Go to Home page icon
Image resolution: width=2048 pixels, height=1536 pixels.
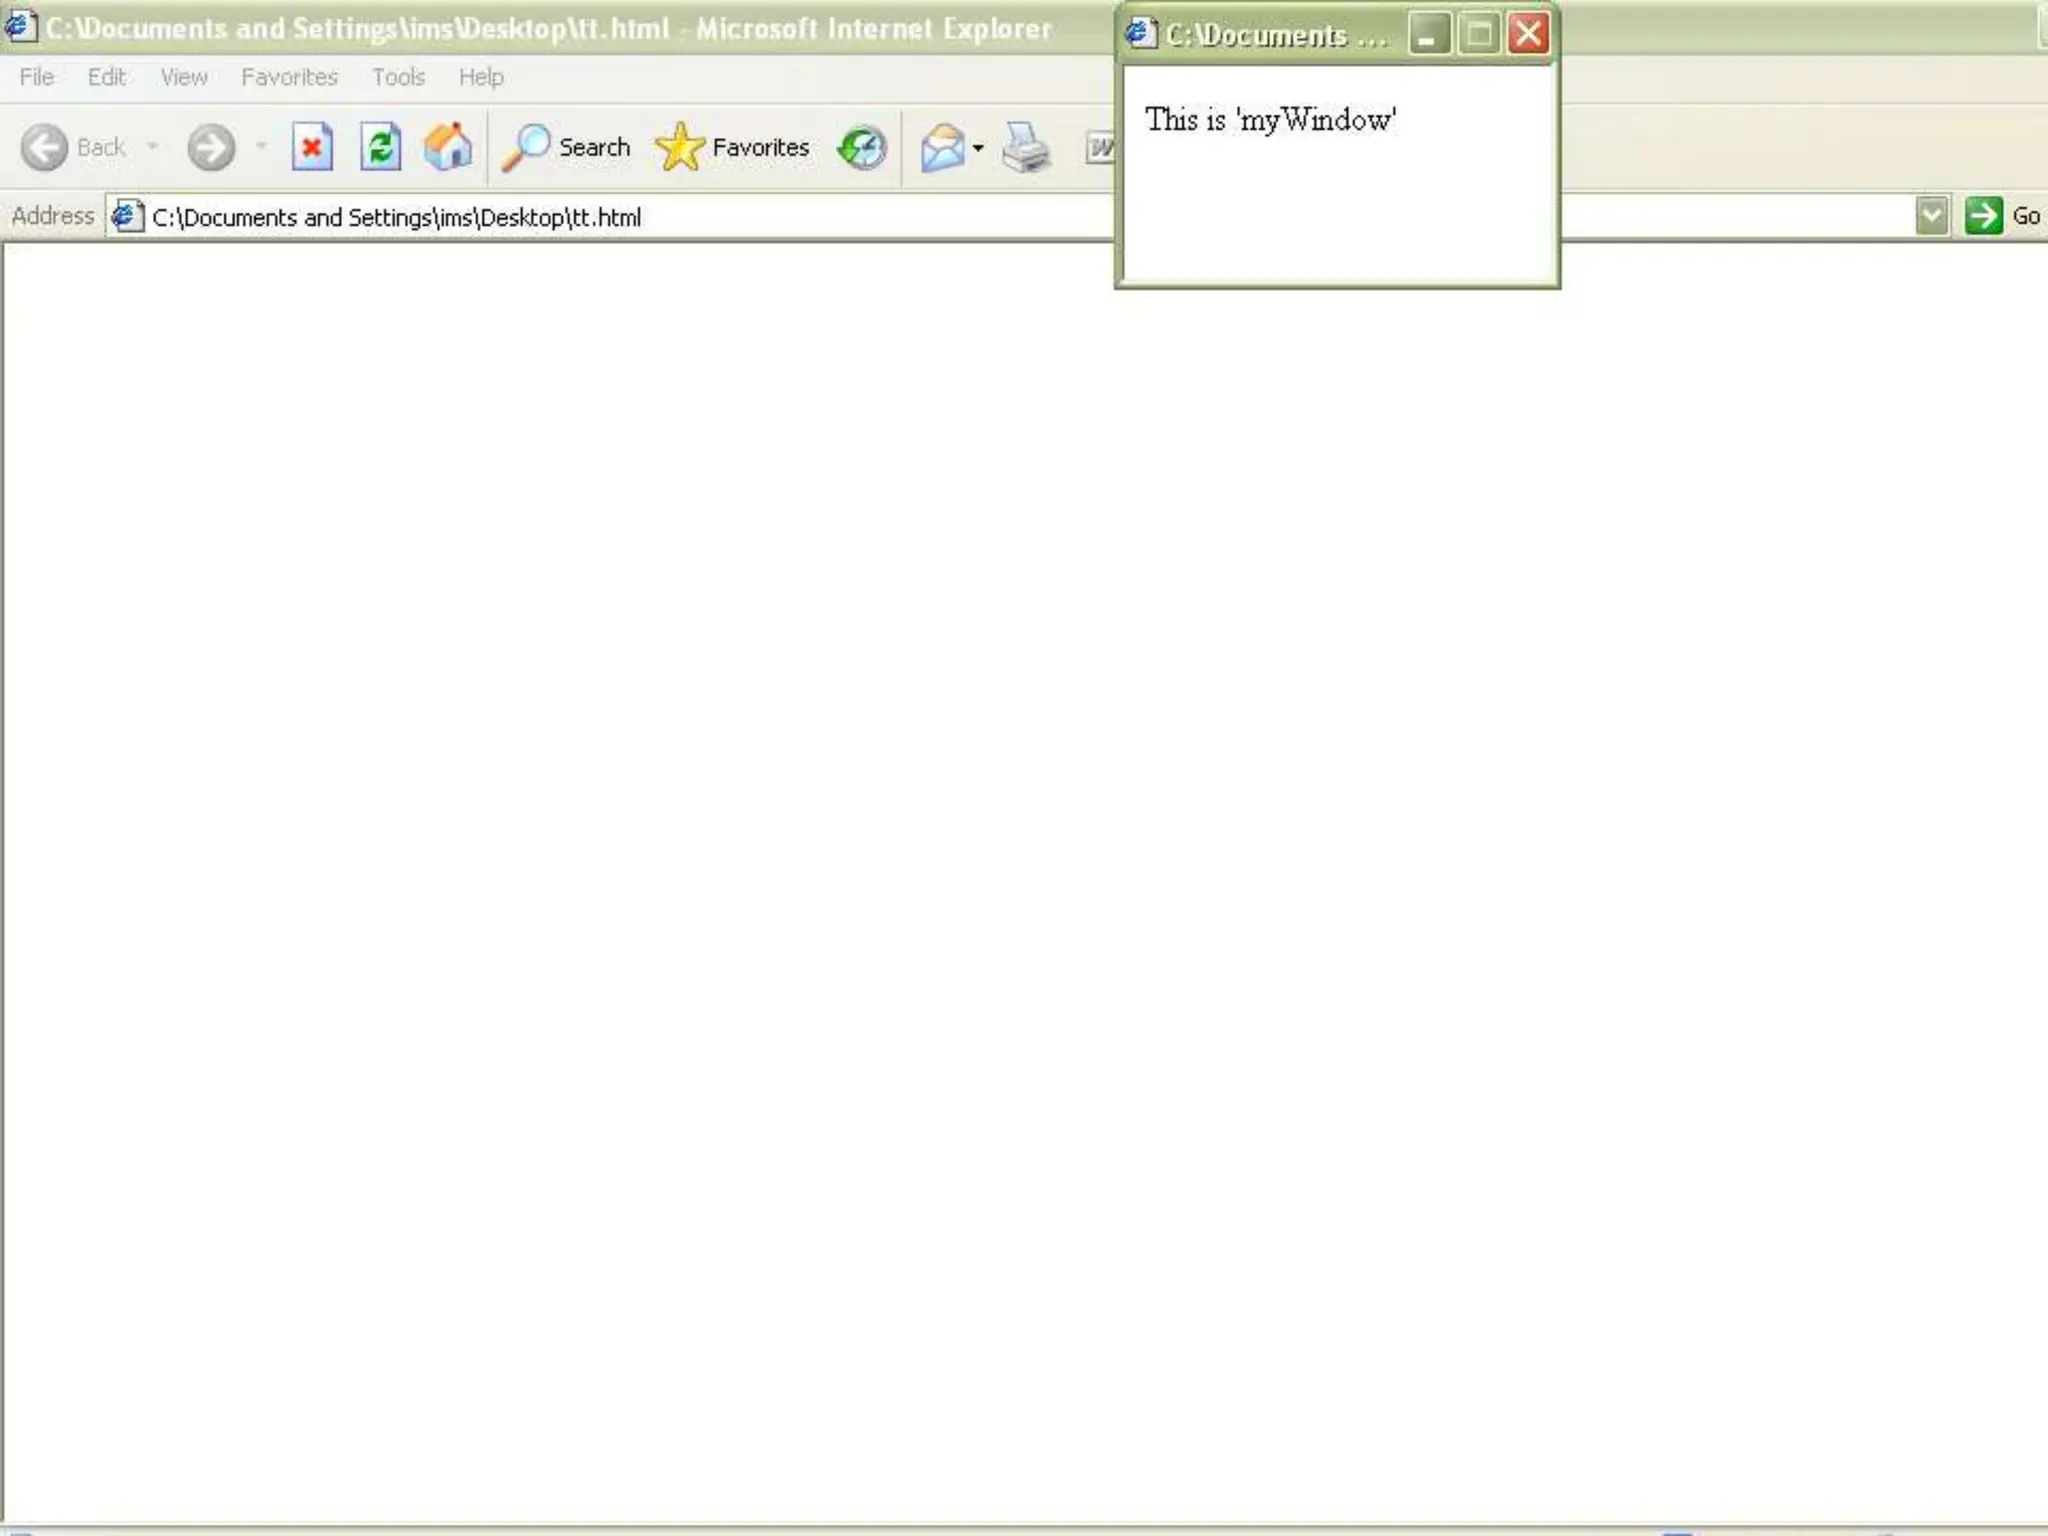point(448,148)
